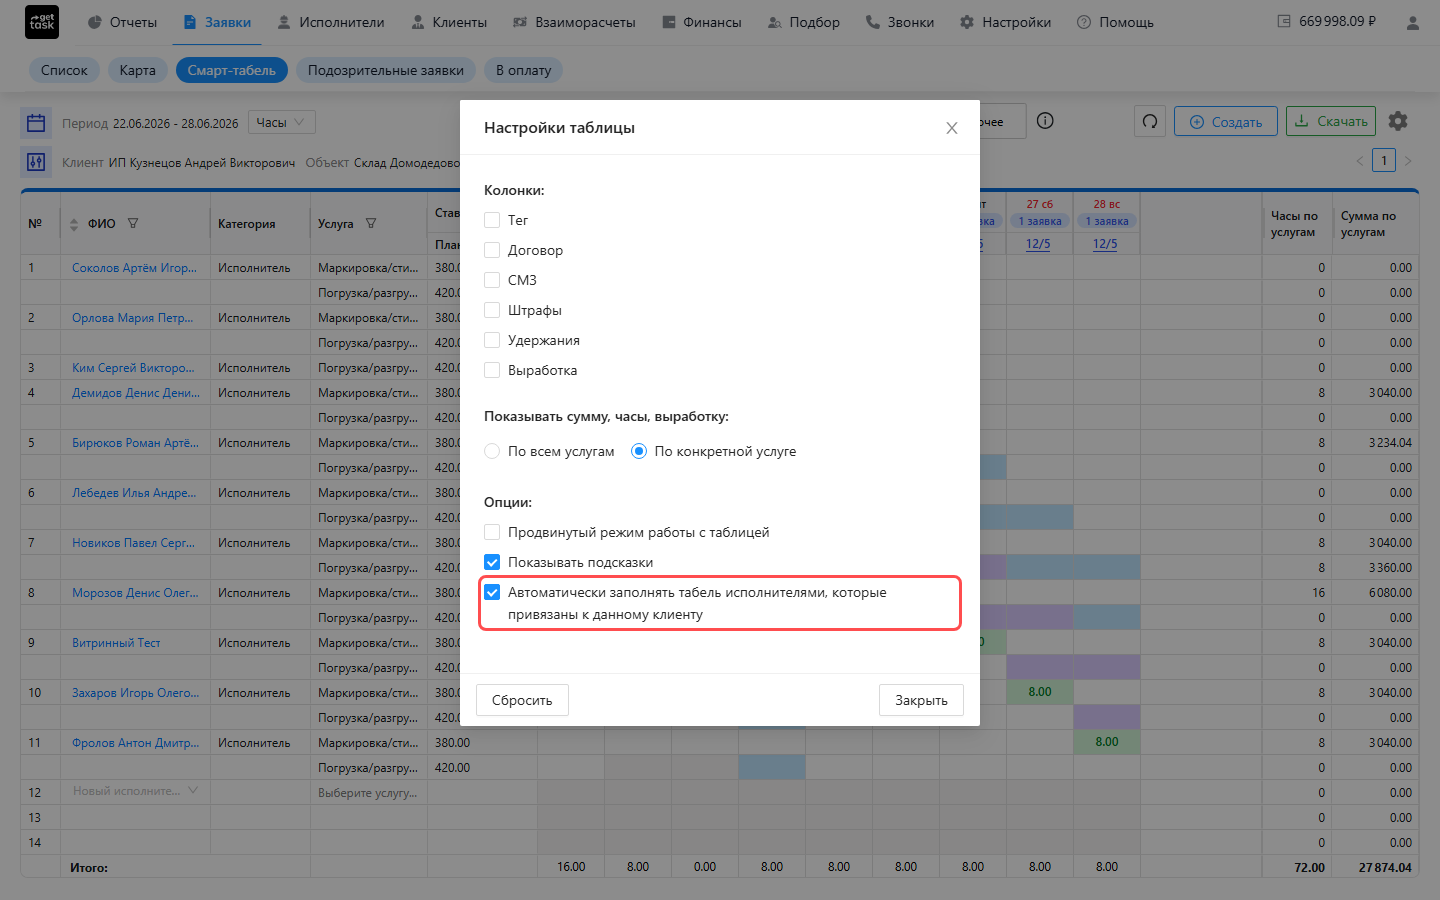The width and height of the screenshot is (1440, 900).
Task: Enable the Тег column checkbox
Action: click(x=492, y=220)
